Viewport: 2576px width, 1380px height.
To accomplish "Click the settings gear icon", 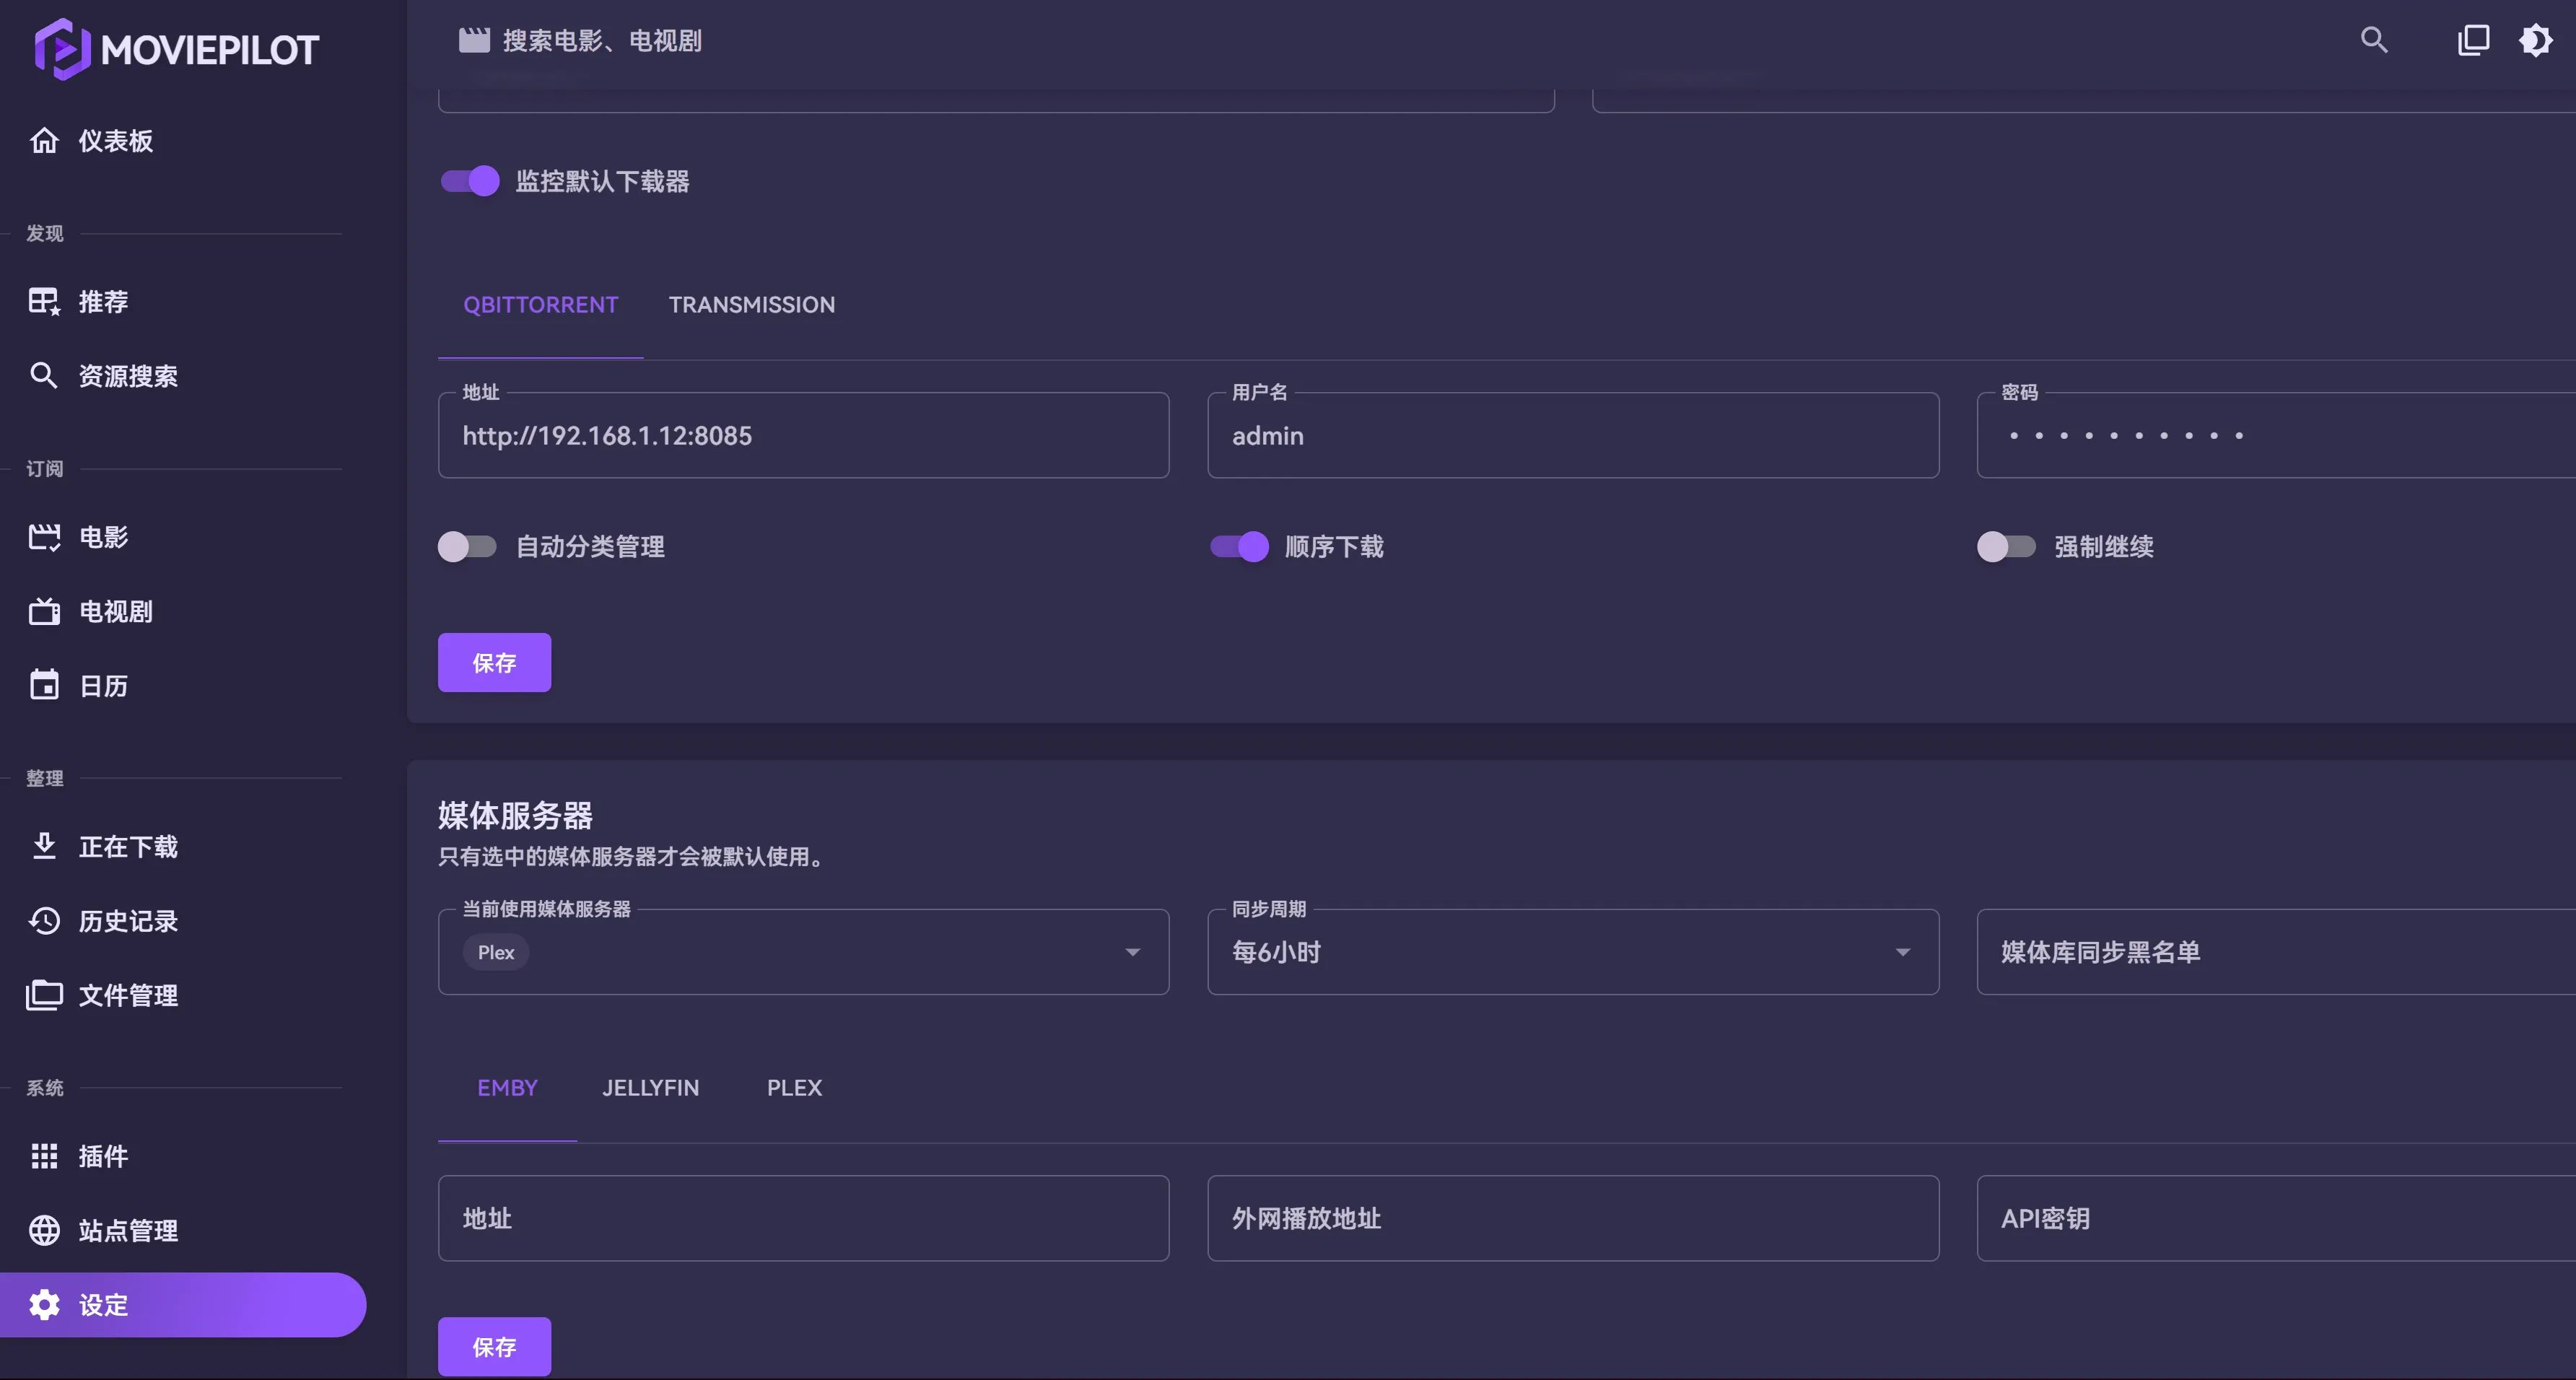I will (44, 1305).
